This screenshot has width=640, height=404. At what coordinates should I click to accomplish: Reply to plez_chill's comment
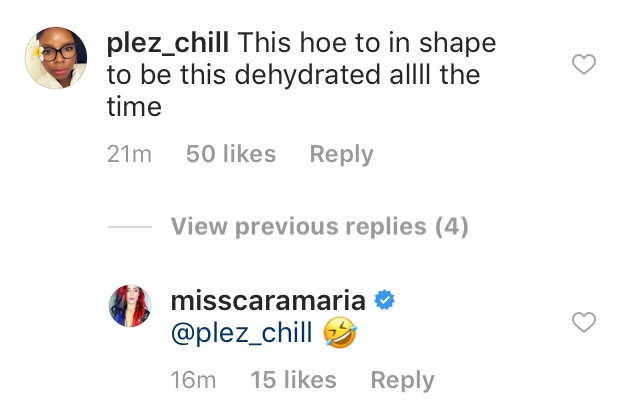click(341, 154)
